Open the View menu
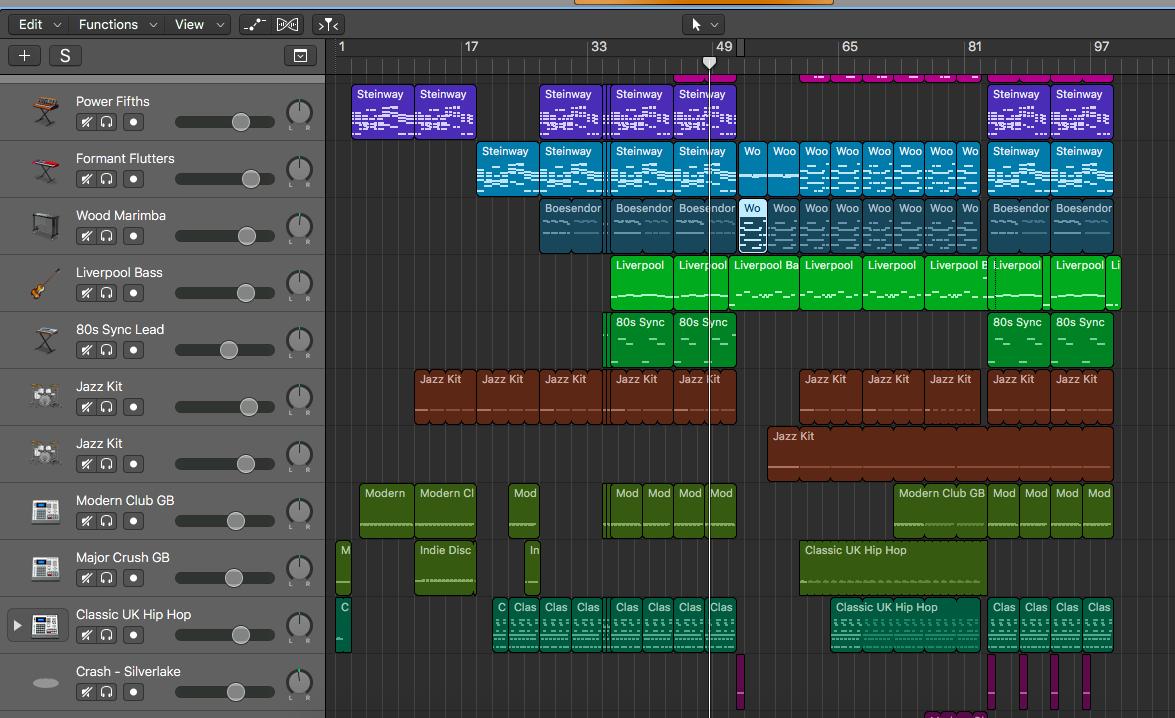This screenshot has height=718, width=1175. coord(199,25)
